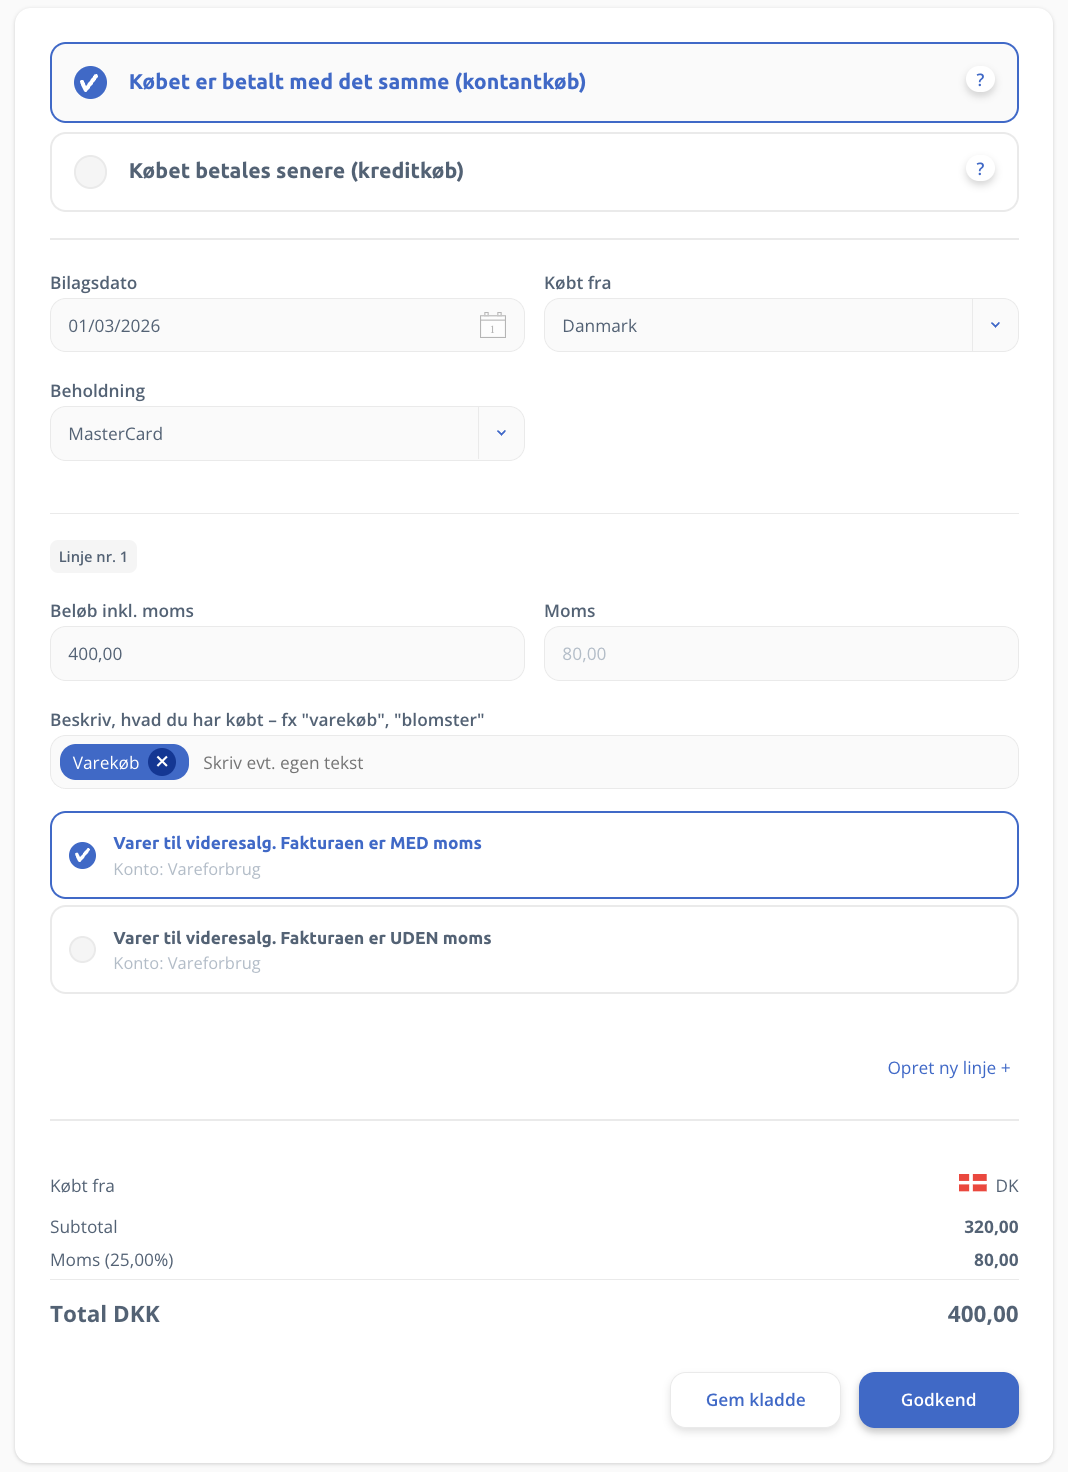Save draft with Gem kladde
1068x1472 pixels.
point(755,1399)
